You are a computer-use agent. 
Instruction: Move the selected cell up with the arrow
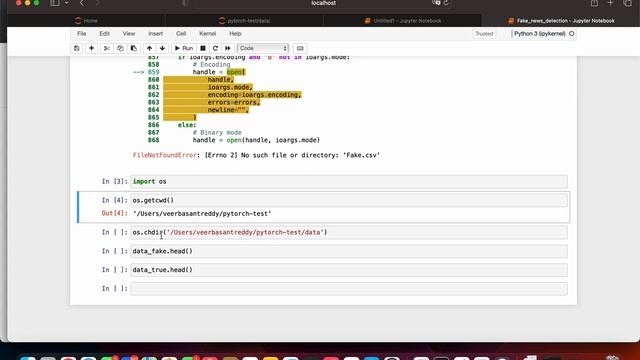tap(149, 48)
